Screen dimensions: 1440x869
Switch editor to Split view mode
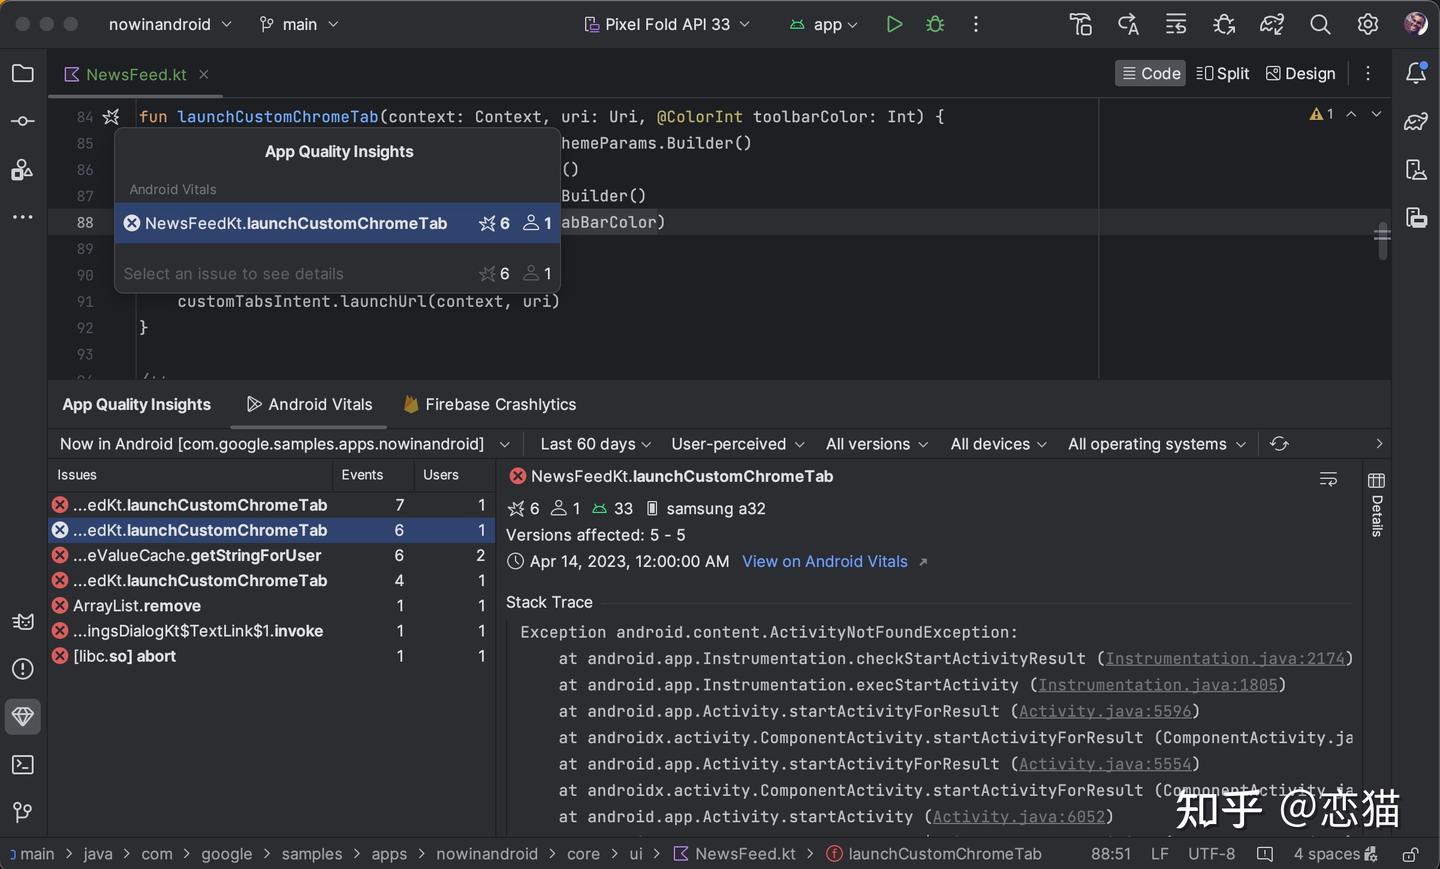click(x=1223, y=73)
